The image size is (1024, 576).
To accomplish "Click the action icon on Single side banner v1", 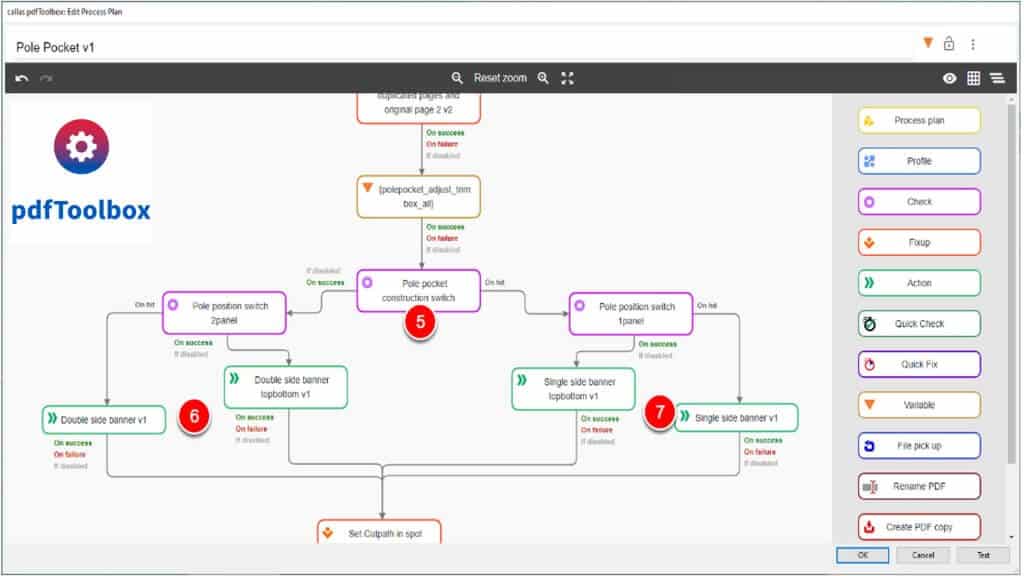I will [684, 416].
